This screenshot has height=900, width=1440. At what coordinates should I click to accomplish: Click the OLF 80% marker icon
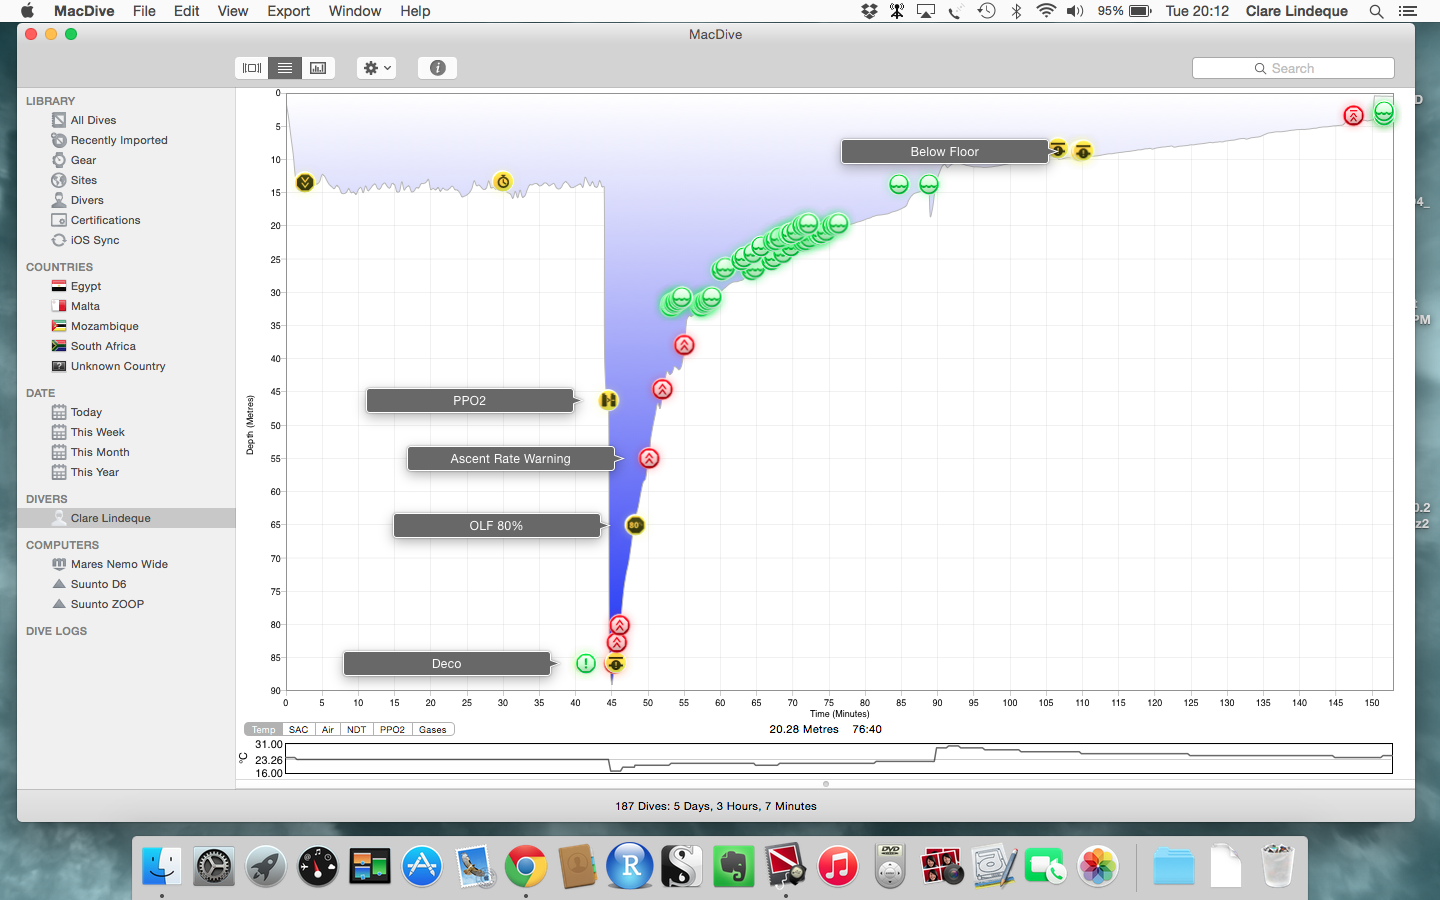(634, 525)
